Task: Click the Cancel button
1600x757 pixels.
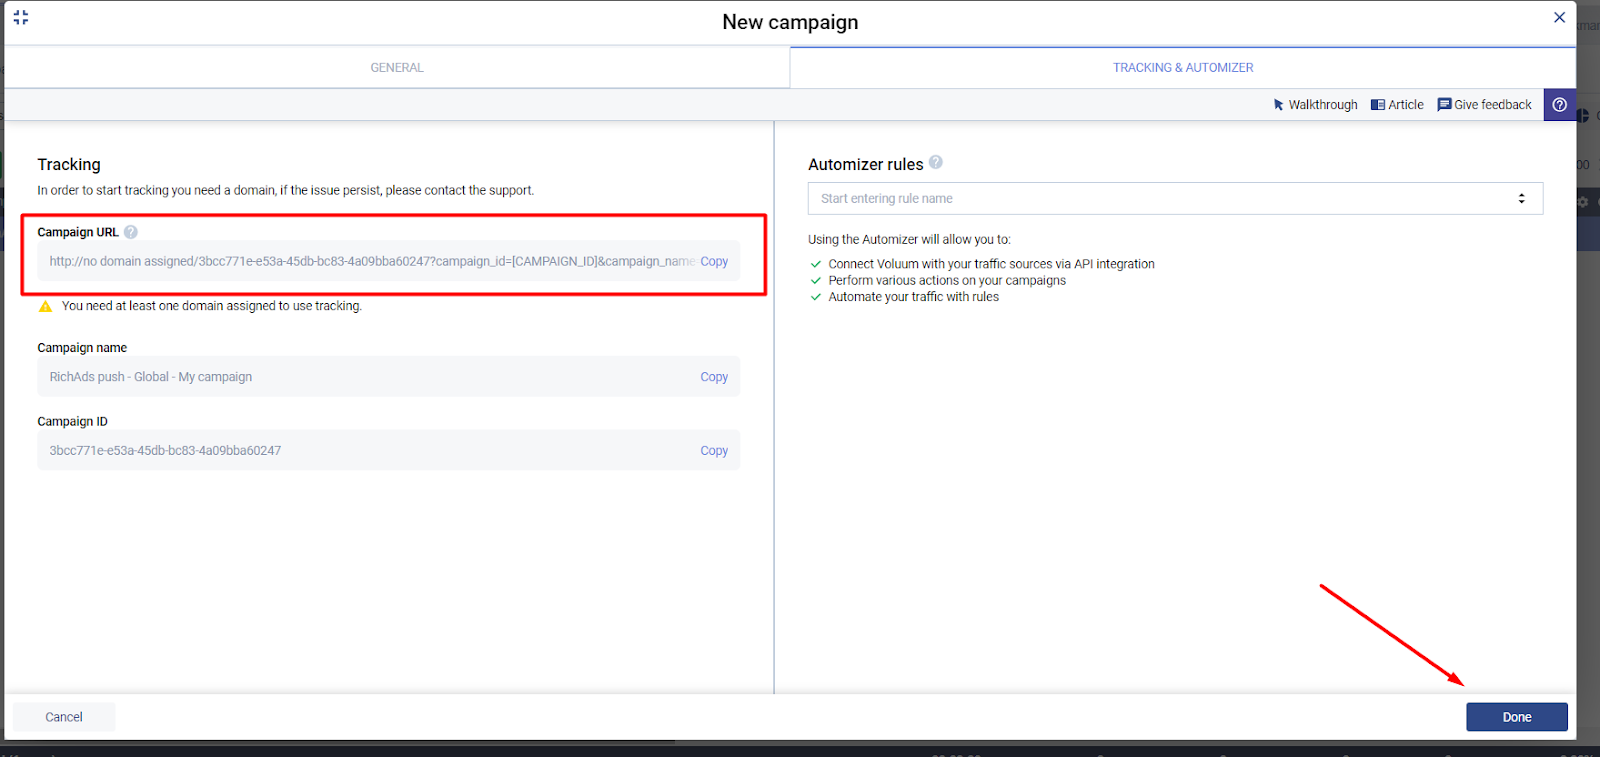Action: coord(64,717)
